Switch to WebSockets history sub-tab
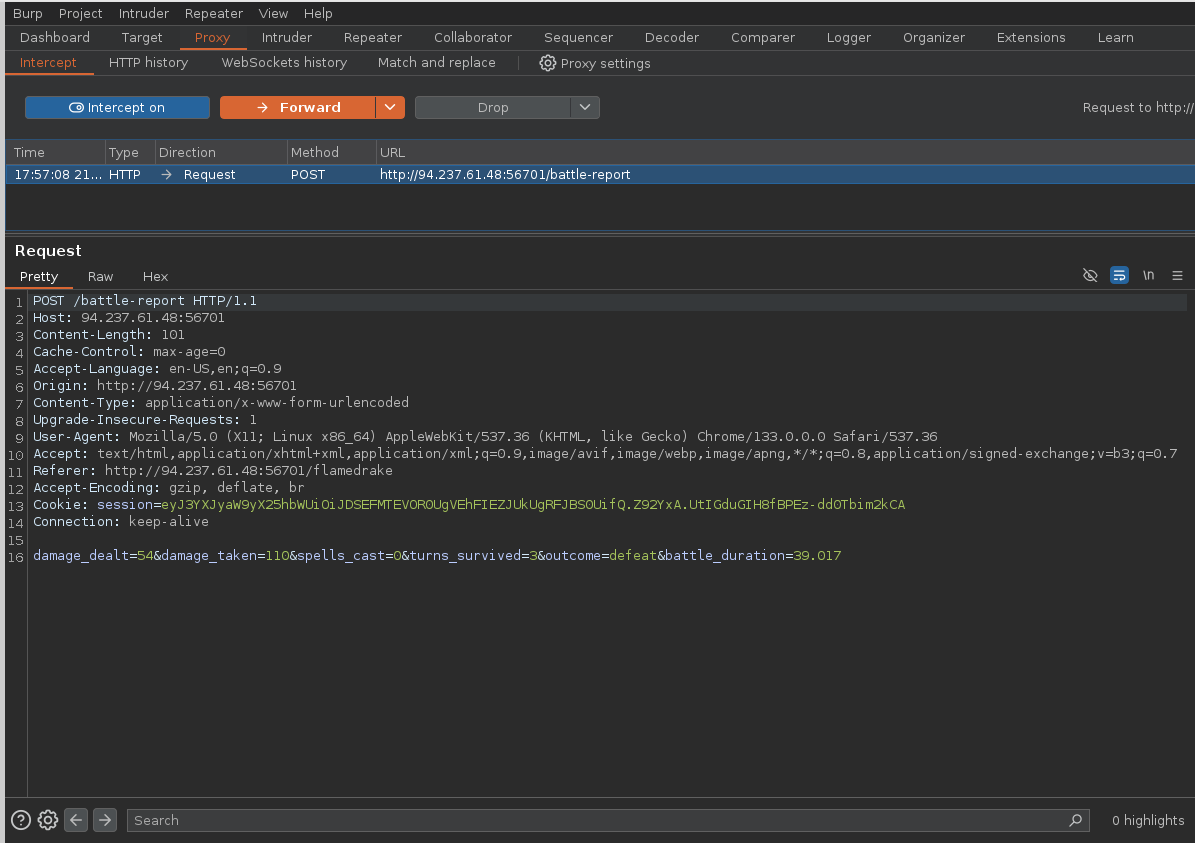The image size is (1195, 843). point(284,63)
